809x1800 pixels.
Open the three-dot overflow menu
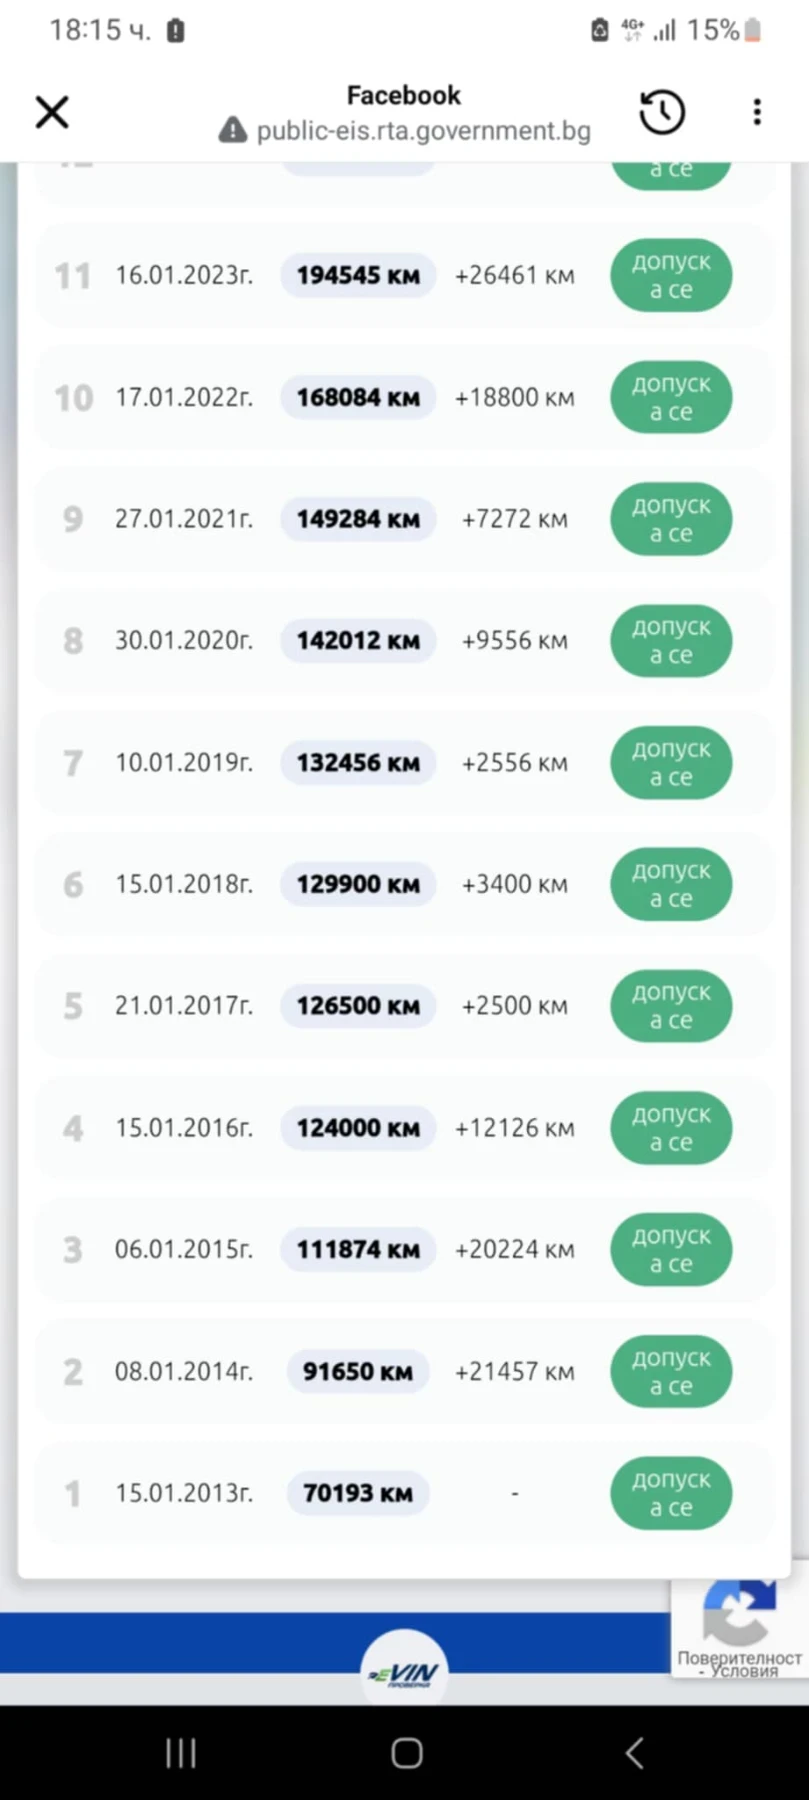(x=757, y=112)
